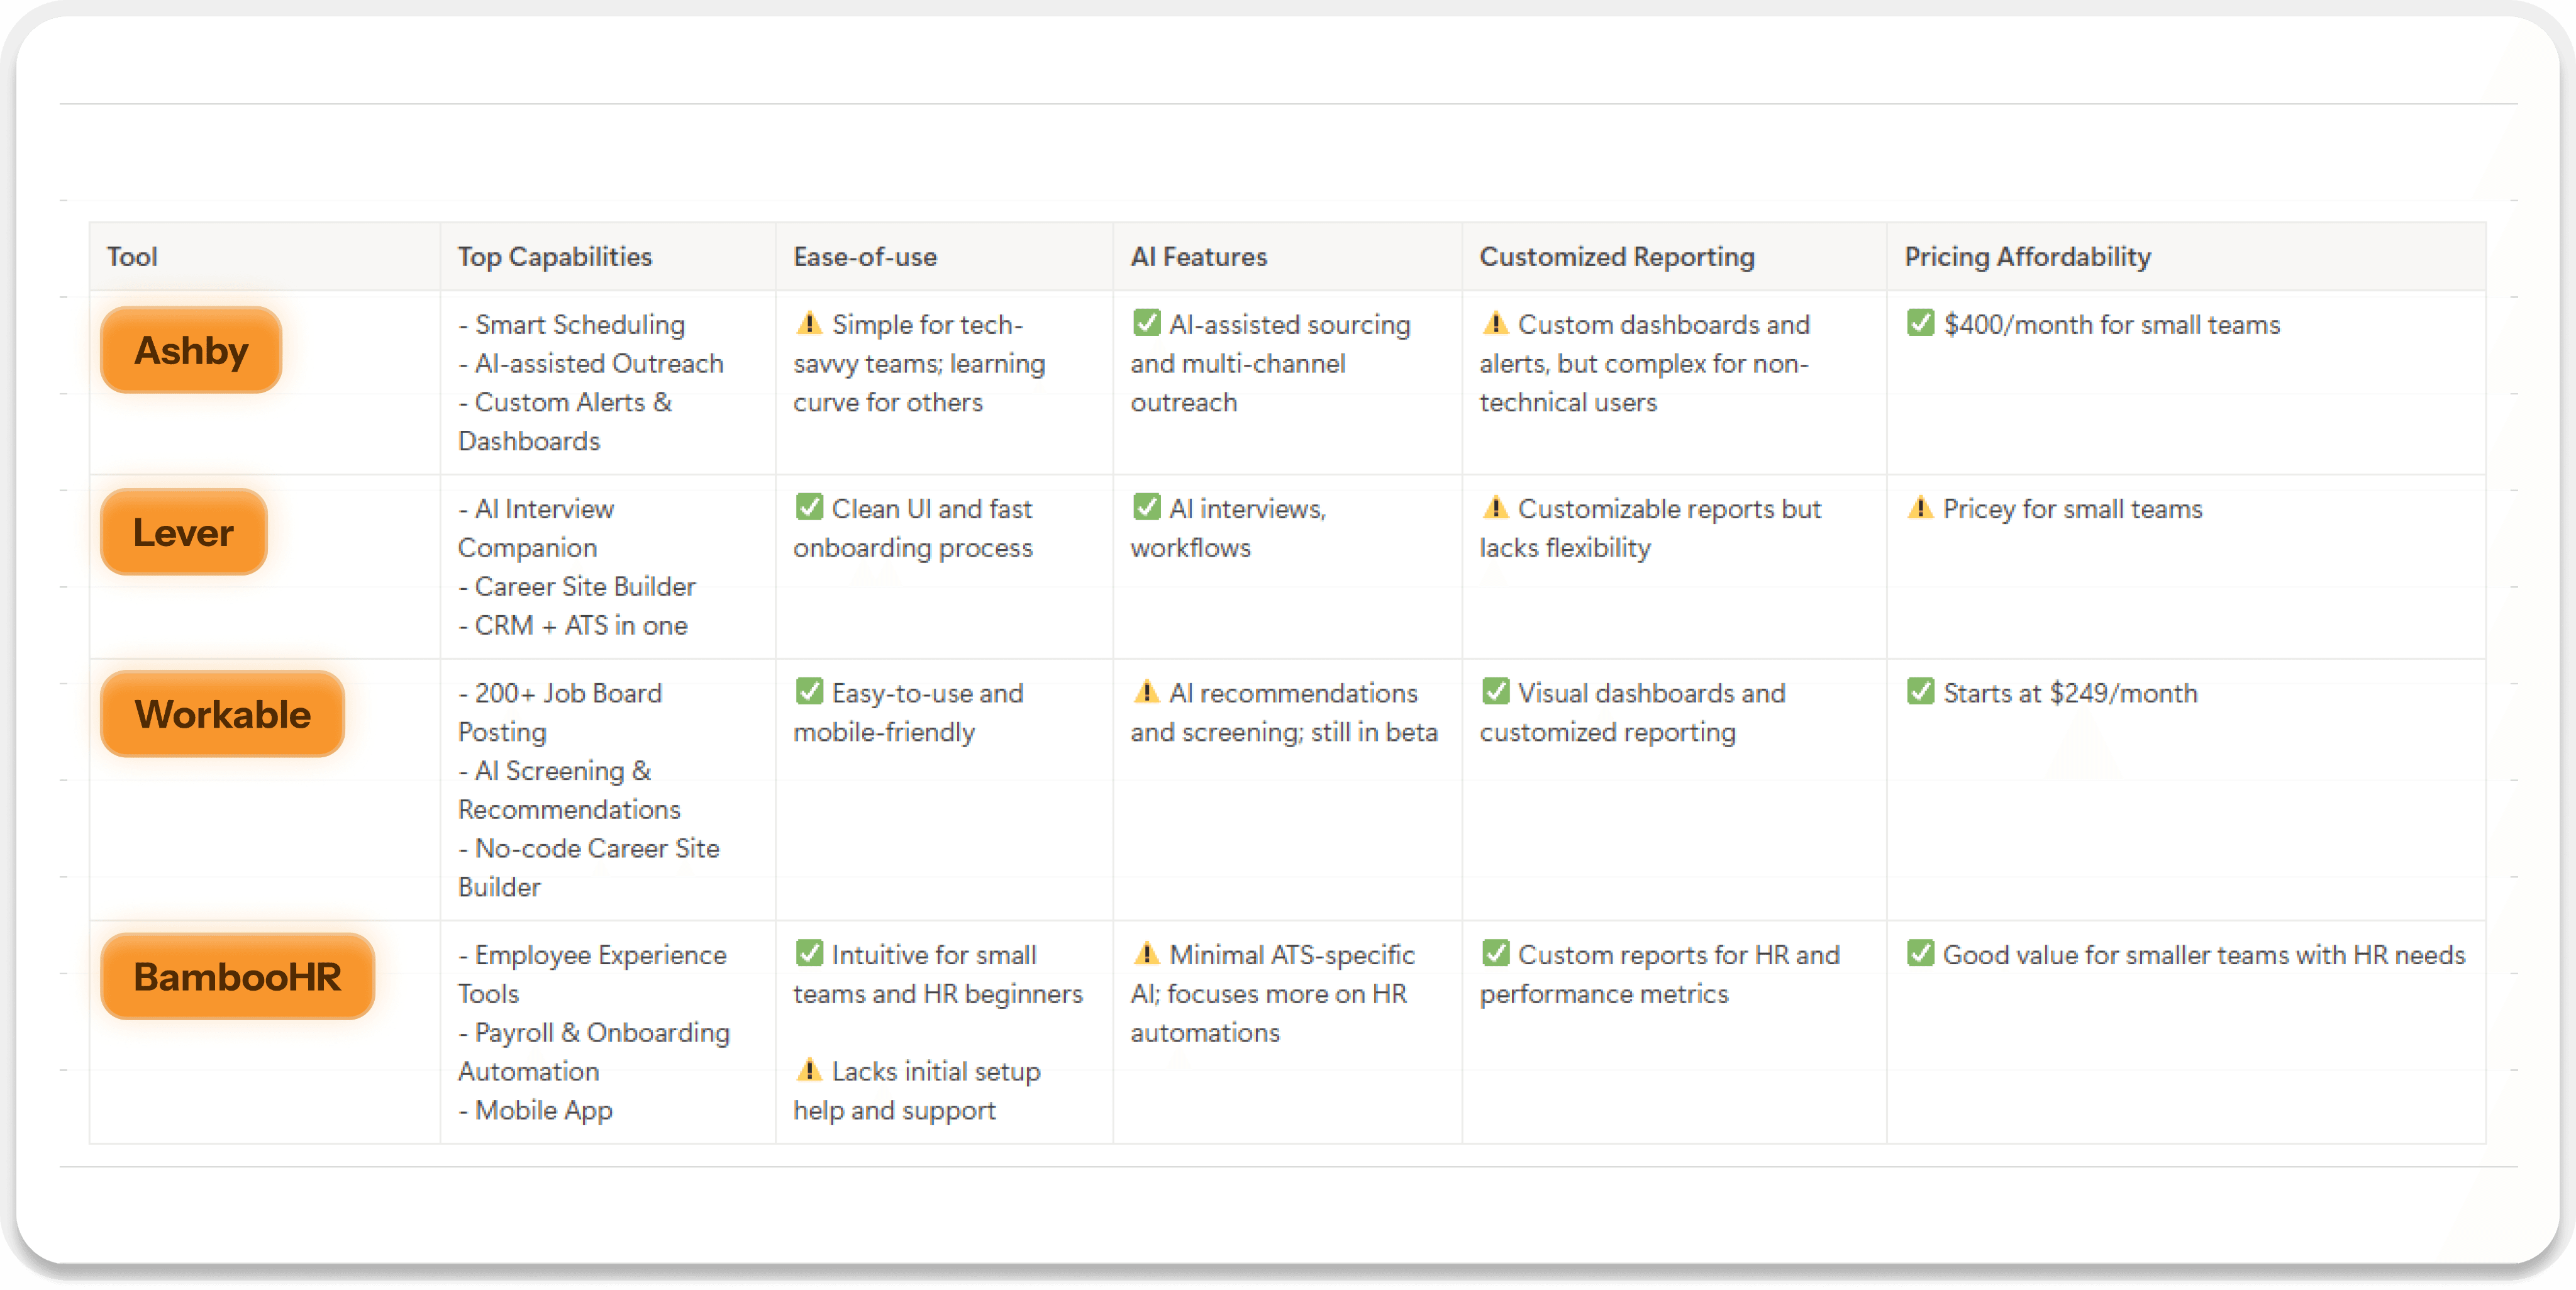This screenshot has width=2576, height=1290.
Task: Click warning icon beside 'Minimal ATS-specific AI'
Action: (x=1146, y=954)
